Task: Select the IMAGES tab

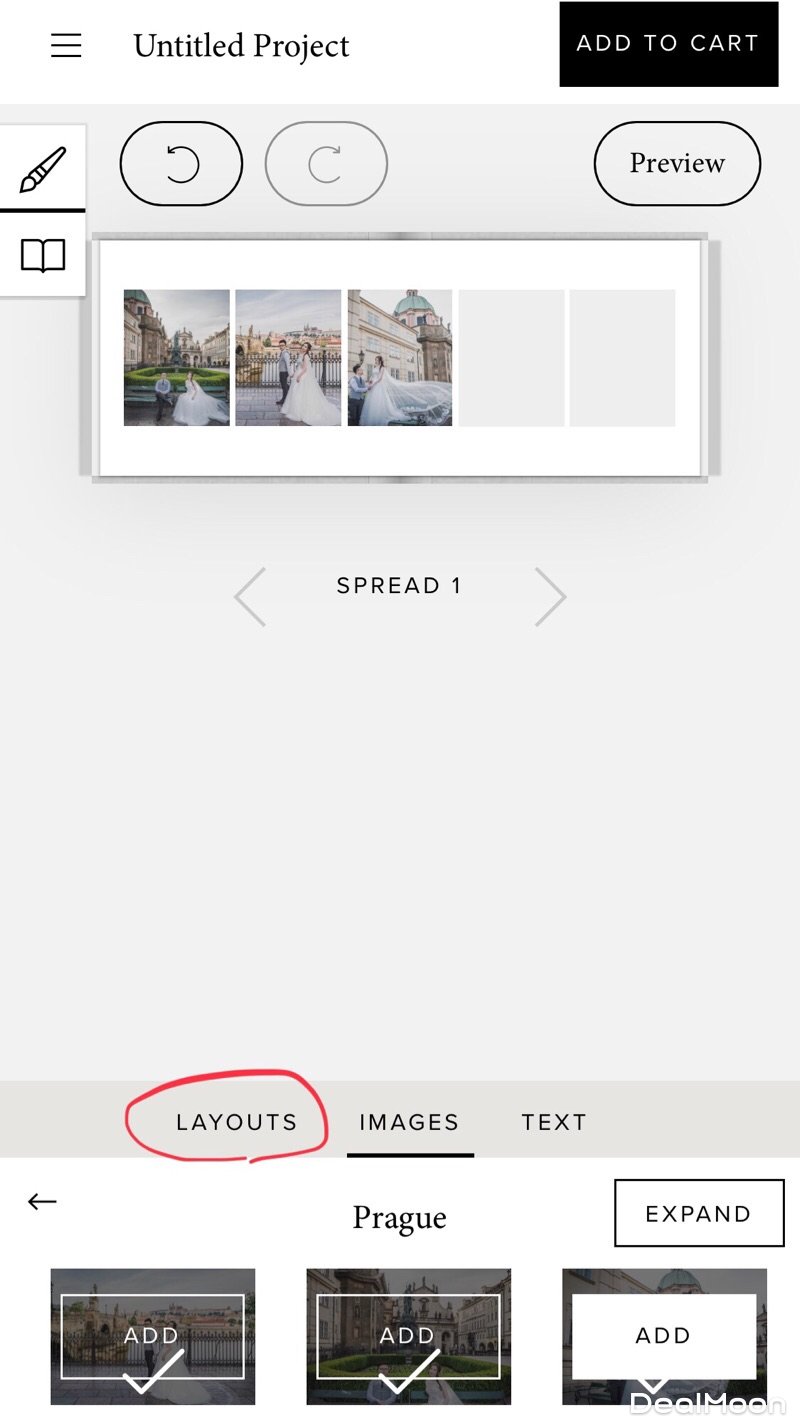Action: 409,1122
